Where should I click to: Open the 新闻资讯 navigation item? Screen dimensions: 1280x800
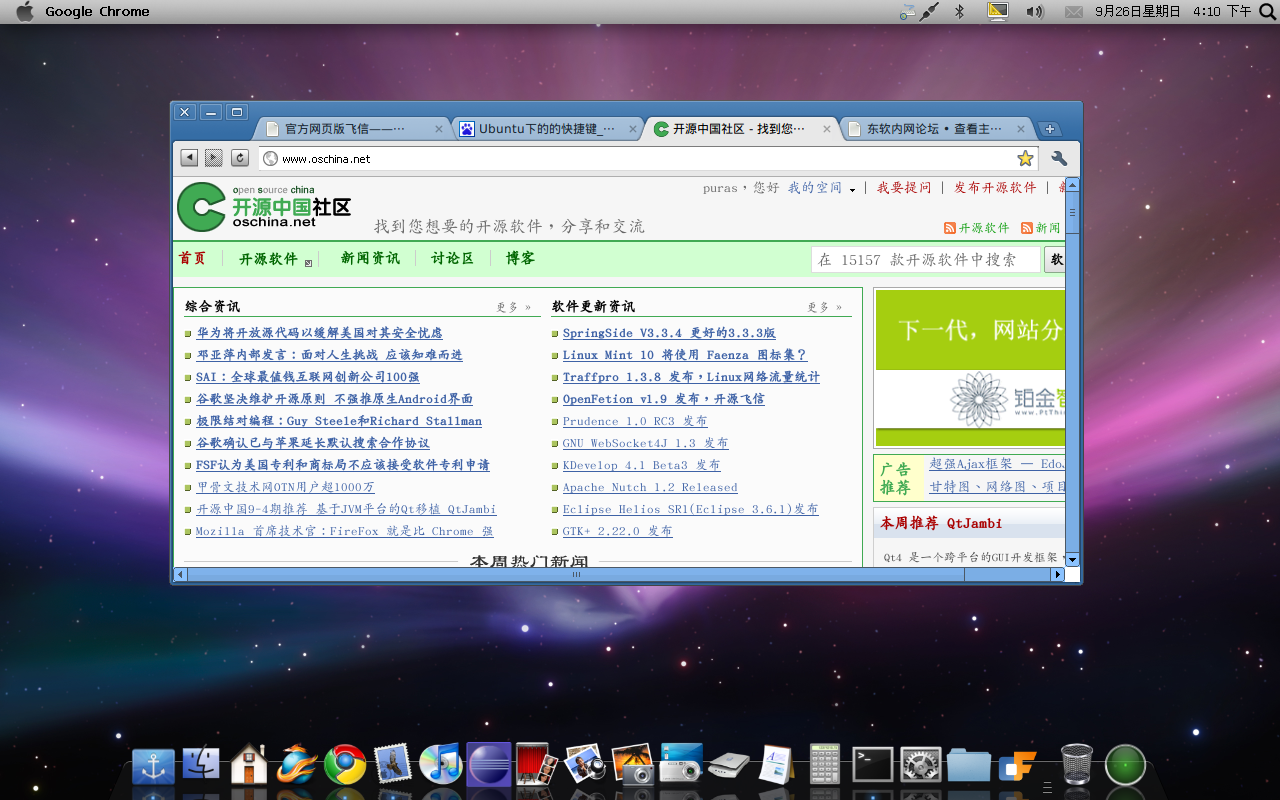tap(370, 258)
